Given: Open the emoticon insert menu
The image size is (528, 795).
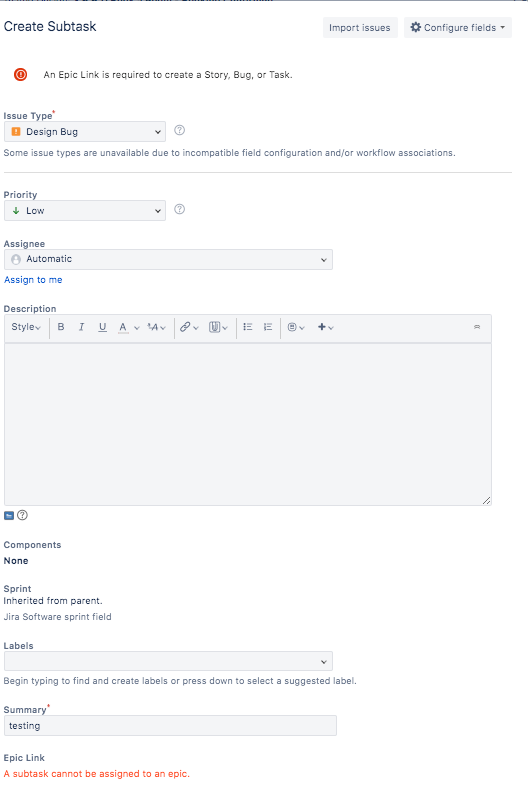Looking at the screenshot, I should 296,327.
